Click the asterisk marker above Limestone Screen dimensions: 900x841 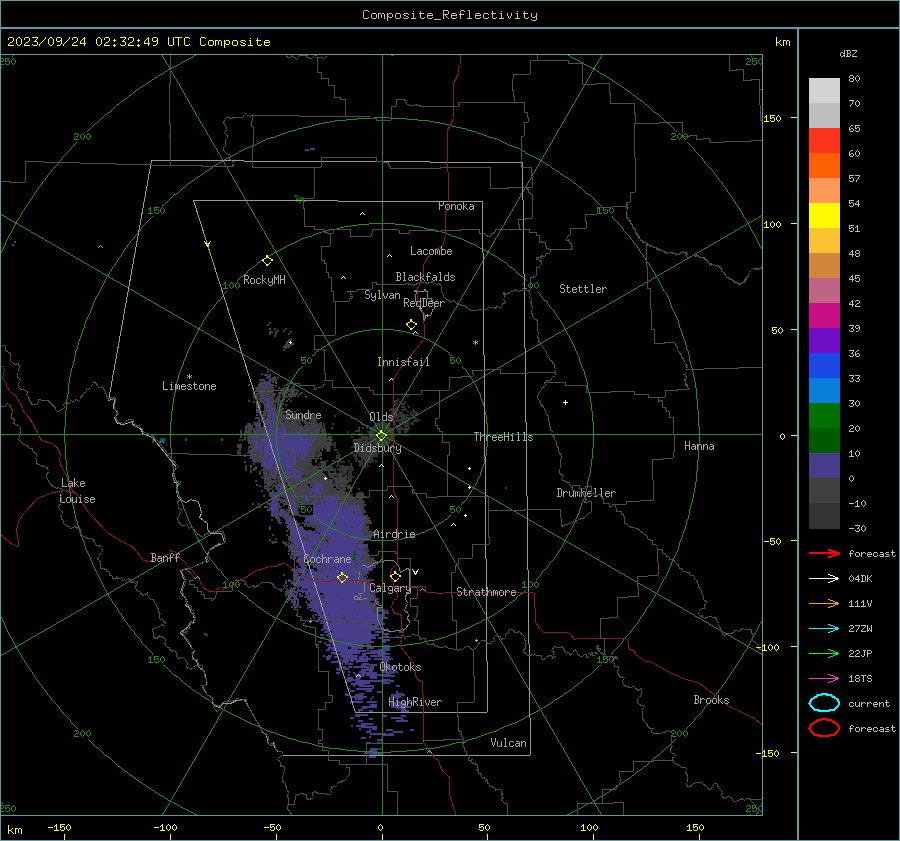point(189,377)
